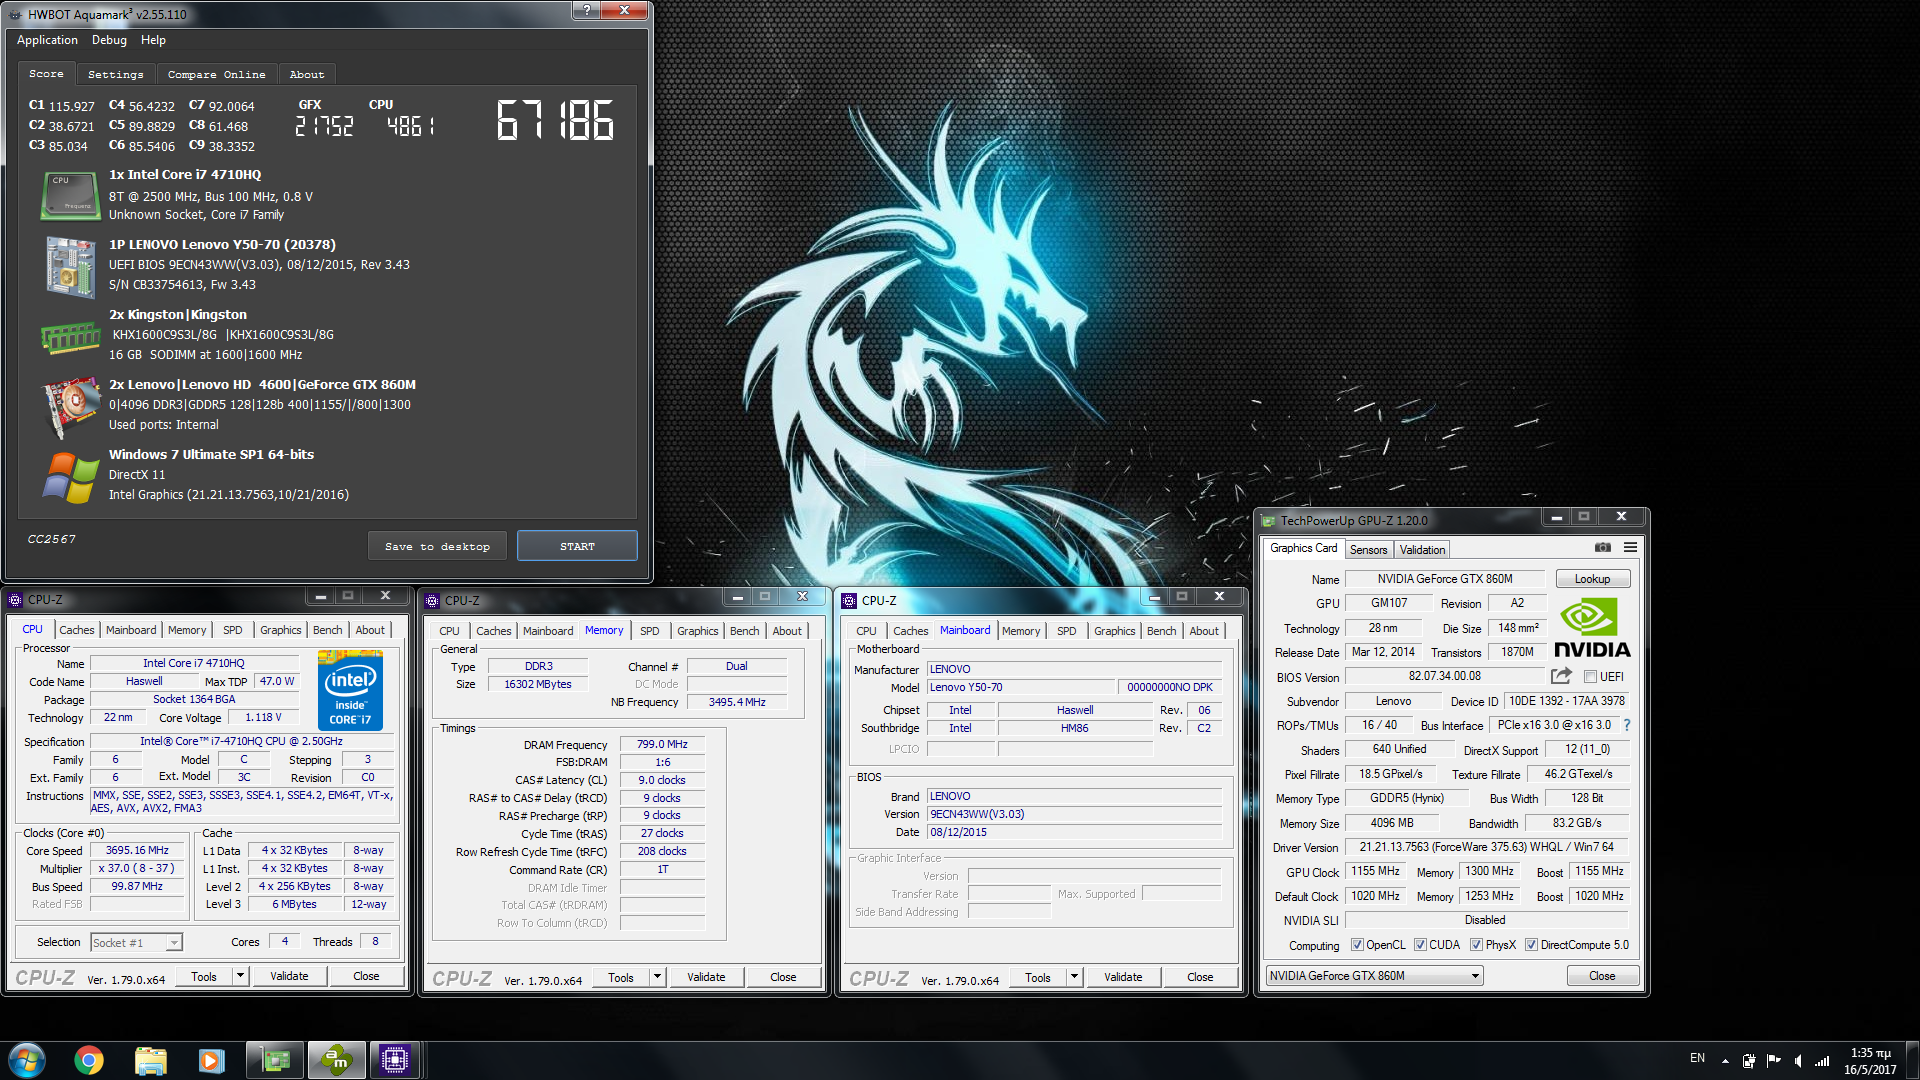Click the motherboard icon in Aquamark
This screenshot has width=1920, height=1080.
[x=70, y=266]
